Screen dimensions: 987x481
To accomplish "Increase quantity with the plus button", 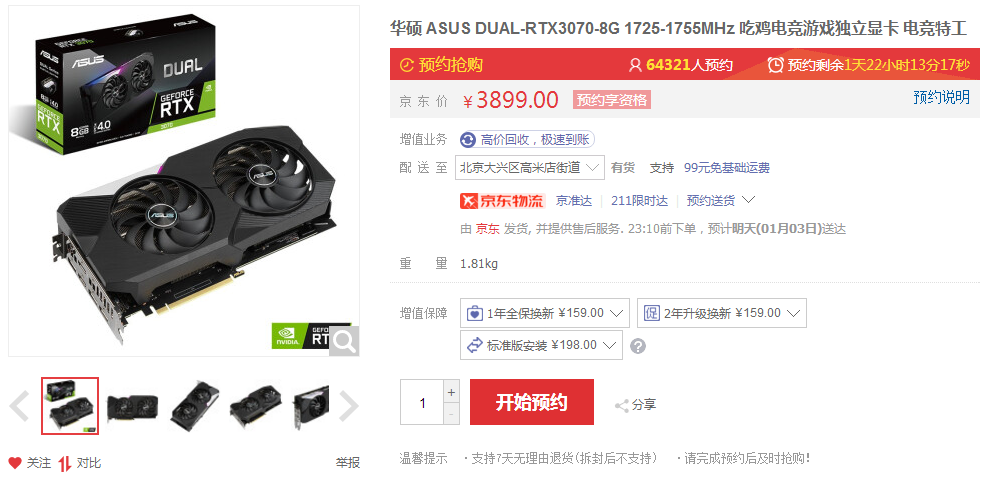I will (x=451, y=392).
